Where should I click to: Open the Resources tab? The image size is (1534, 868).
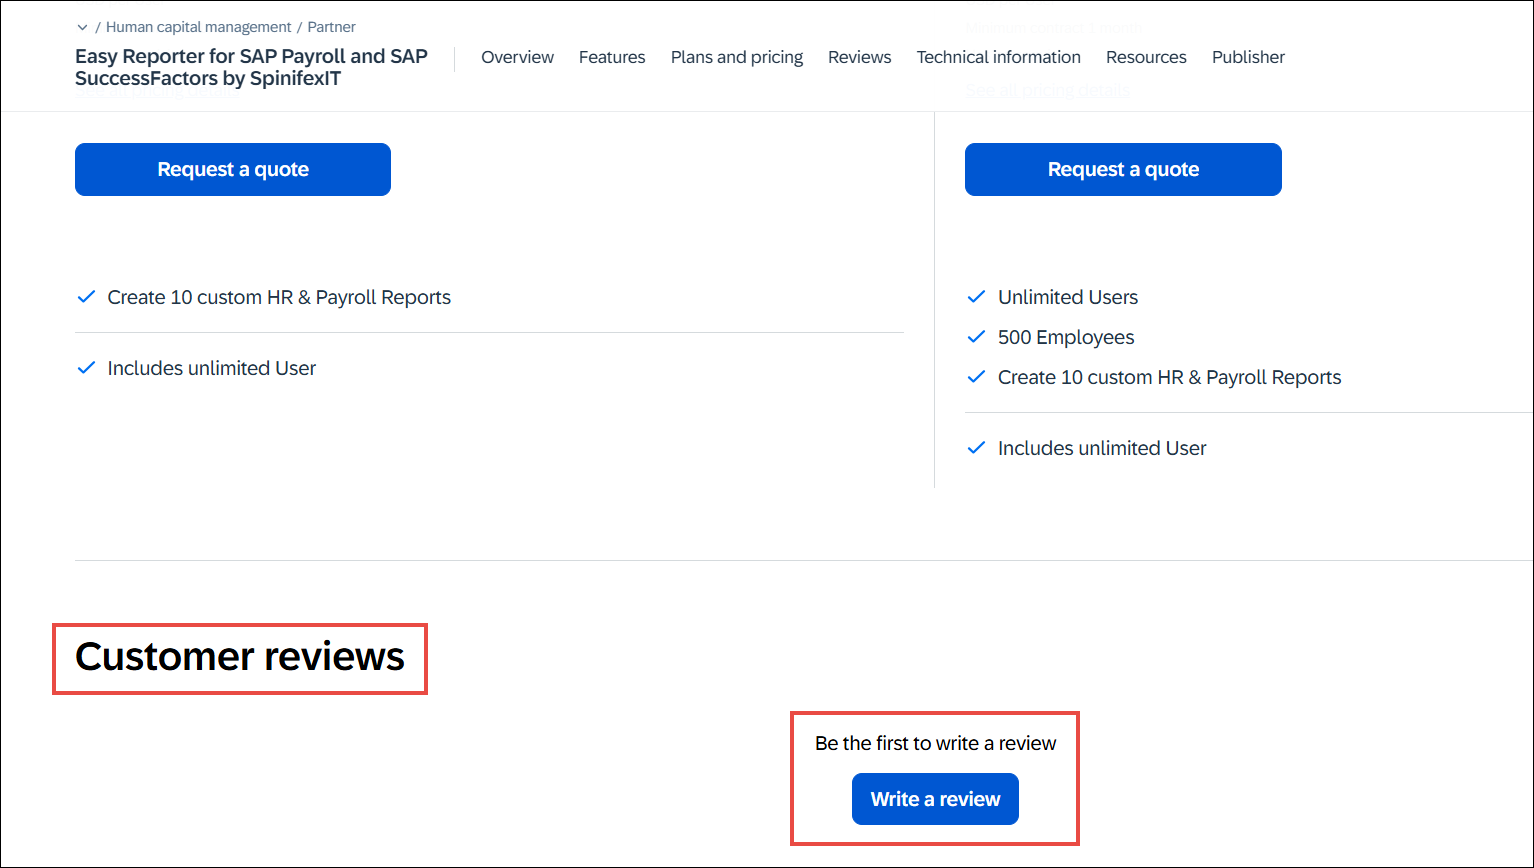[1146, 57]
